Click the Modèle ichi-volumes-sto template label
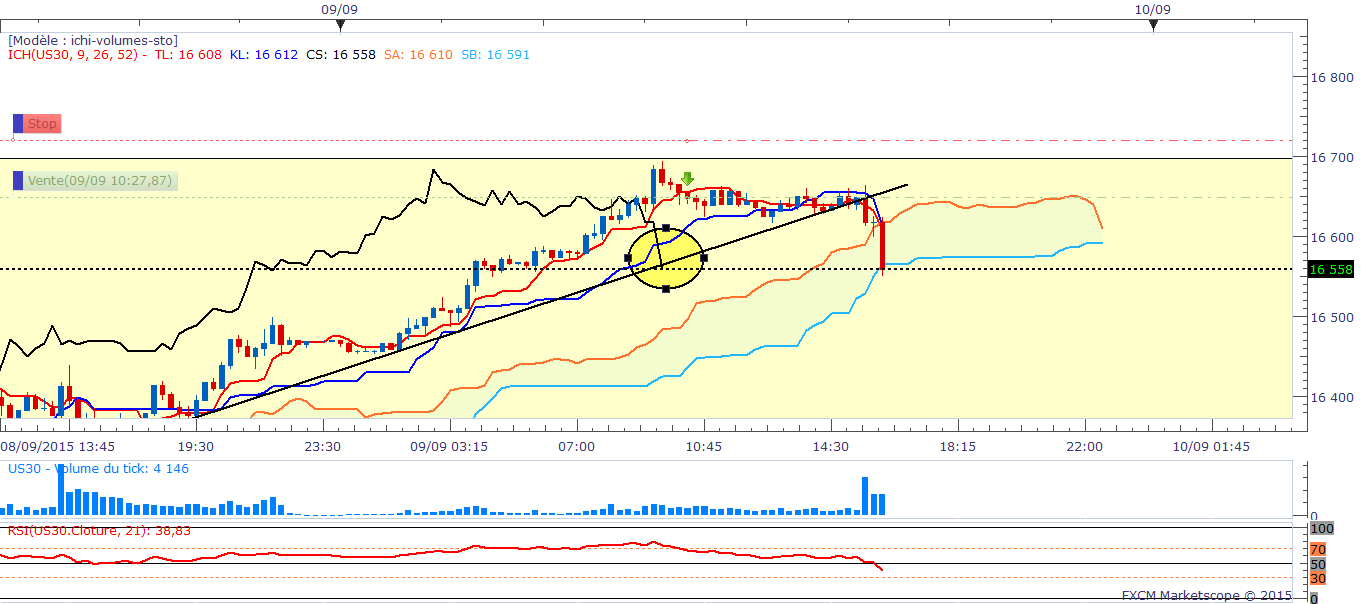This screenshot has height=604, width=1365. pyautogui.click(x=93, y=40)
